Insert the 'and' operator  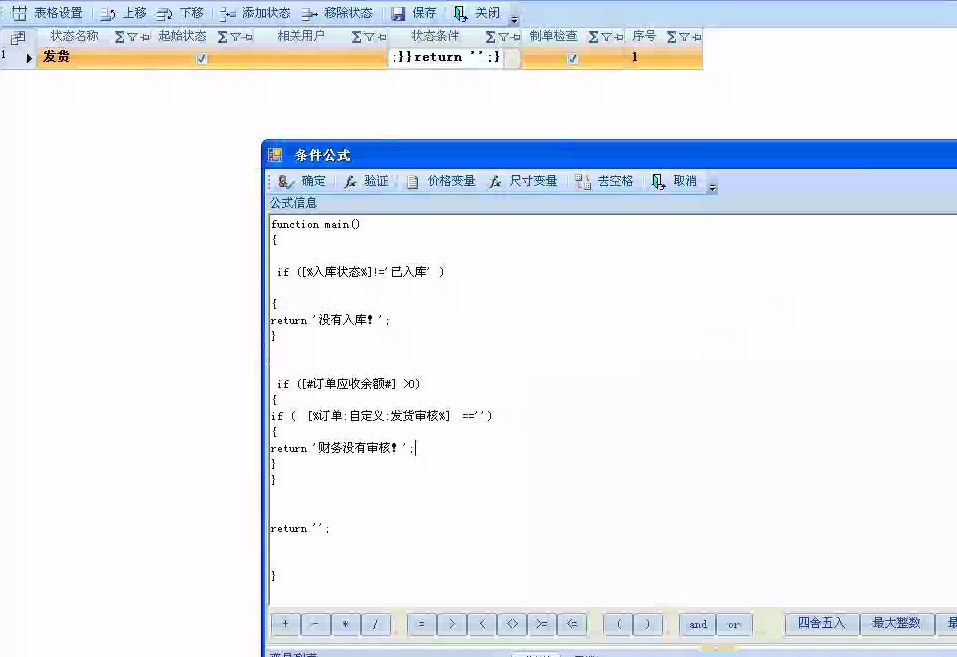[698, 624]
